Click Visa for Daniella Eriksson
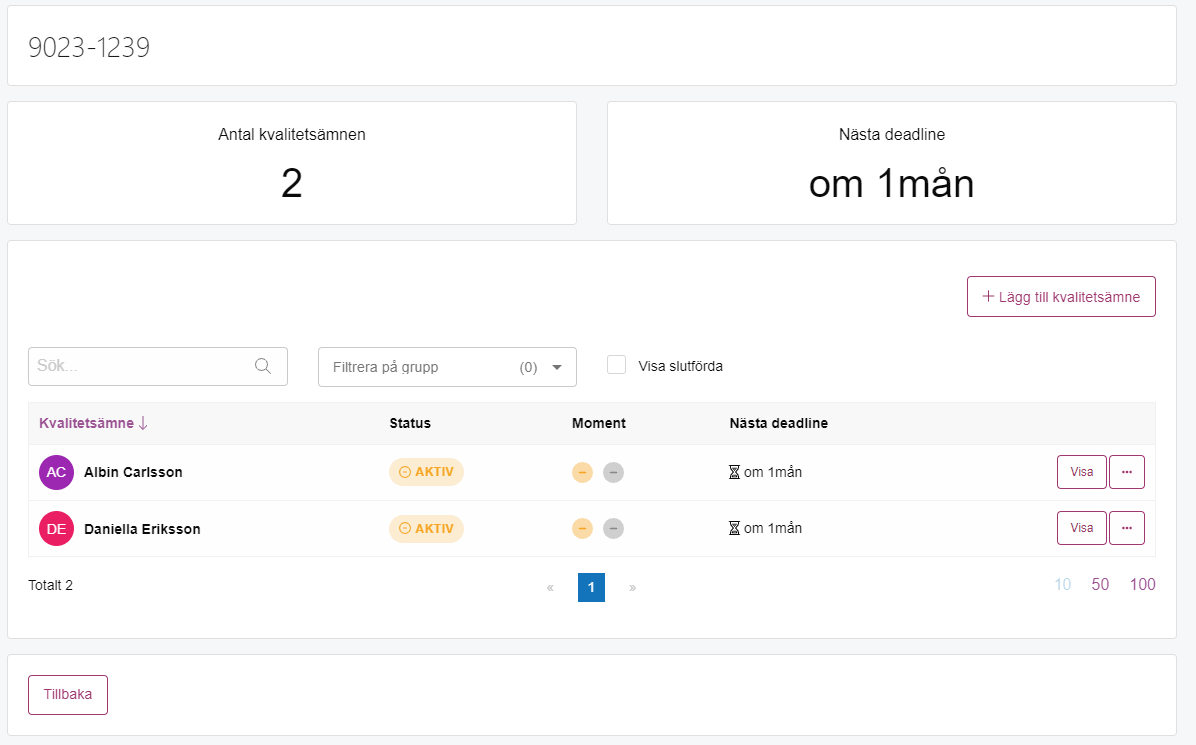The width and height of the screenshot is (1196, 745). [x=1082, y=528]
